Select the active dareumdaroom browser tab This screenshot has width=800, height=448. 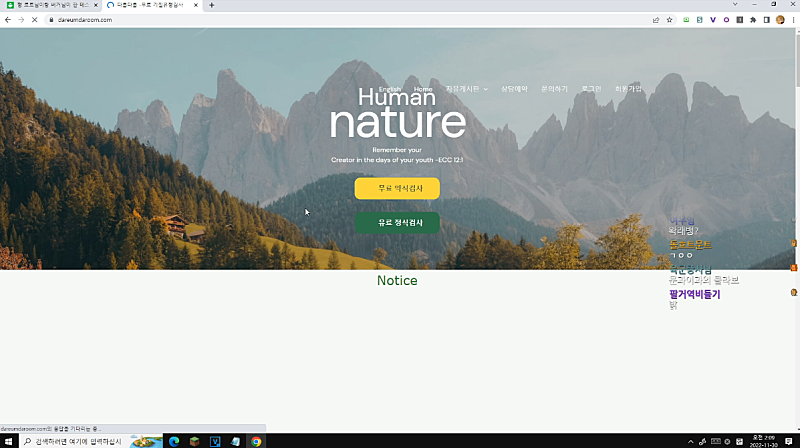[x=152, y=5]
